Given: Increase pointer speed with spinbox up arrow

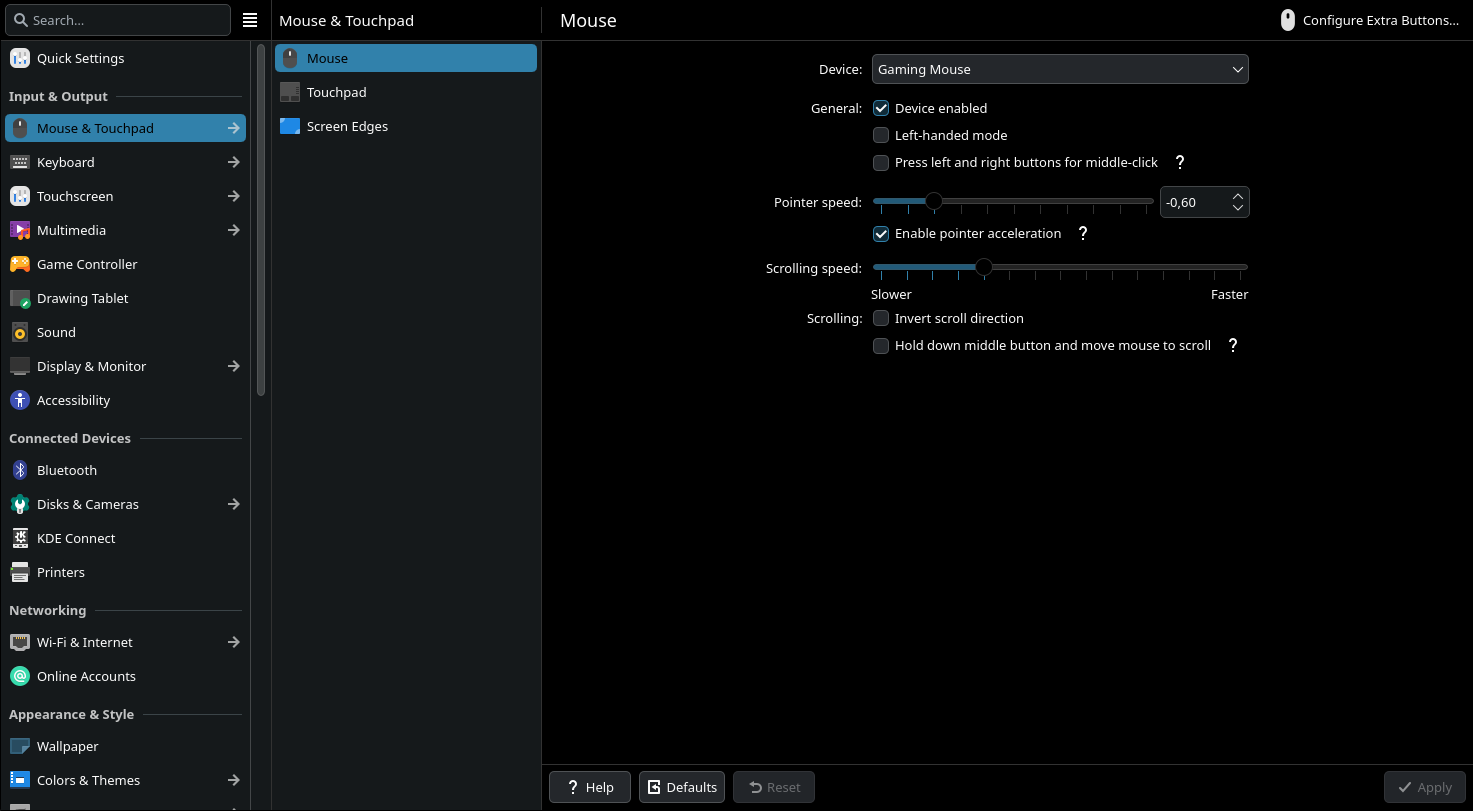Looking at the screenshot, I should [x=1238, y=195].
